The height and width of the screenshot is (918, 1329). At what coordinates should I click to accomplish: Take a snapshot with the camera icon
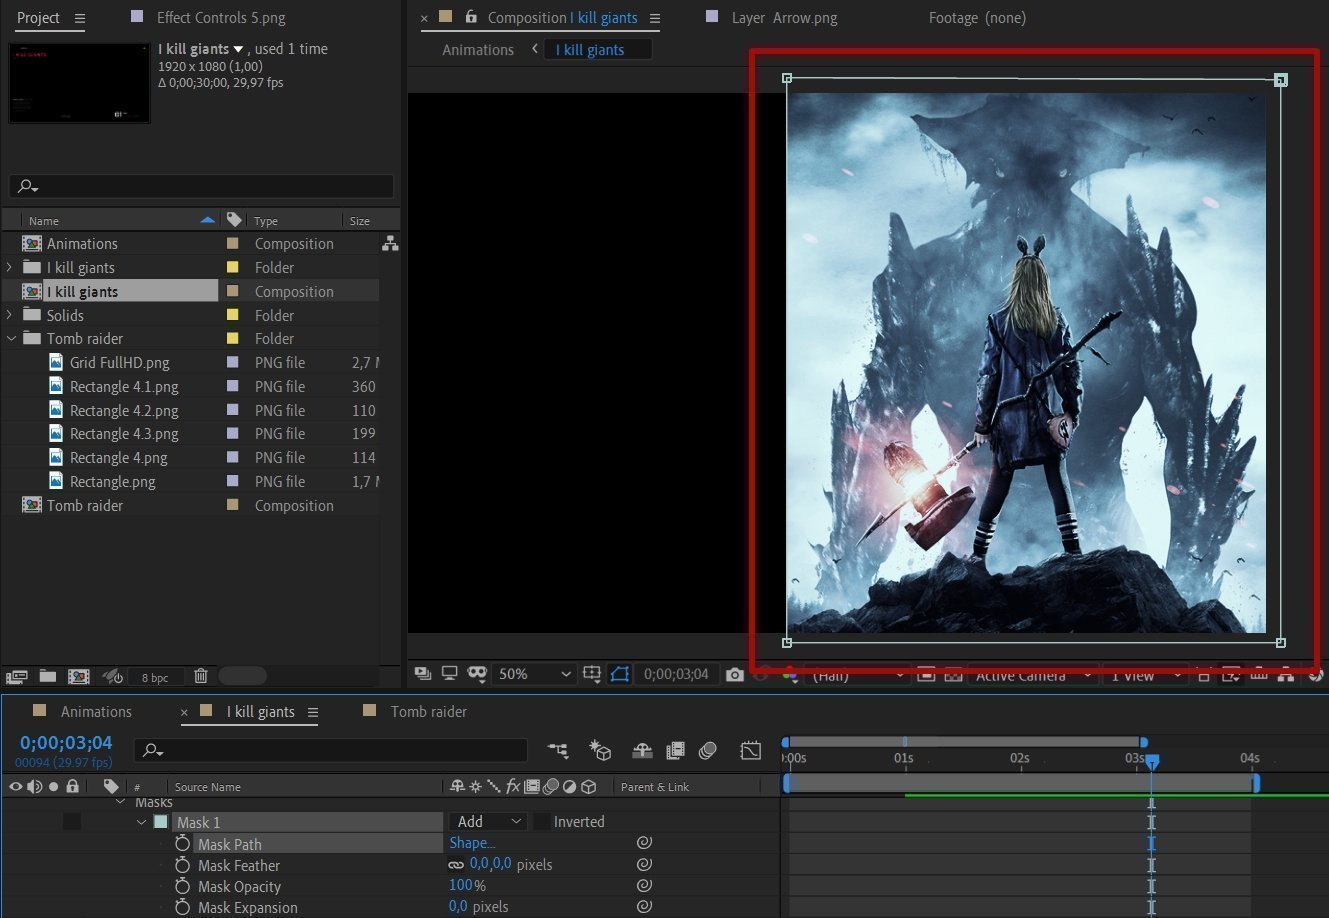point(735,674)
